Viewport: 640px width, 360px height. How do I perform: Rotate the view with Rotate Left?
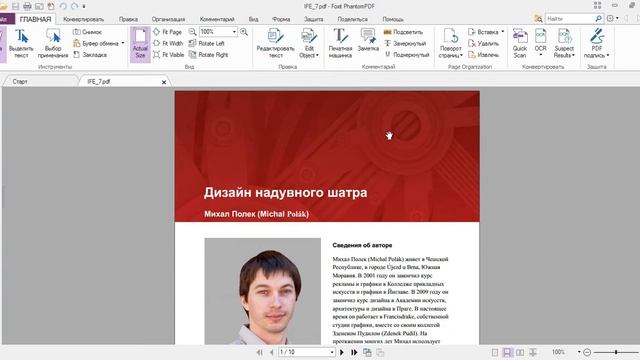207,43
